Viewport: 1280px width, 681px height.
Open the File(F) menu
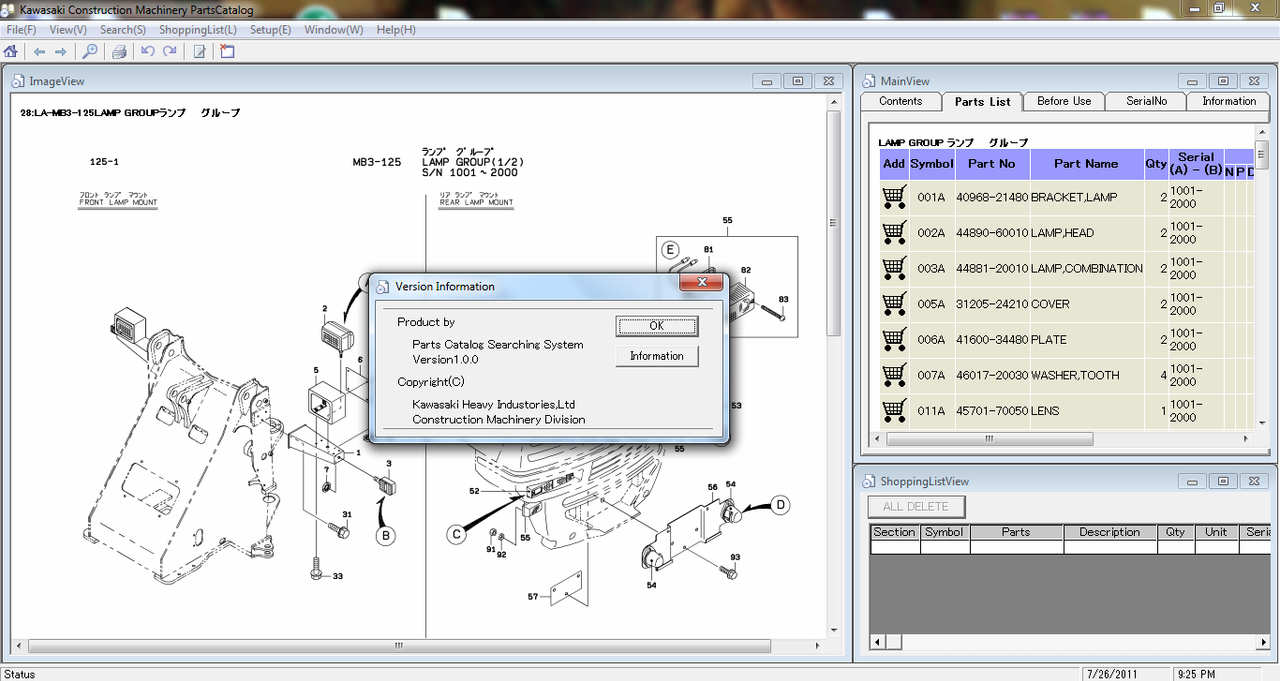pos(22,30)
